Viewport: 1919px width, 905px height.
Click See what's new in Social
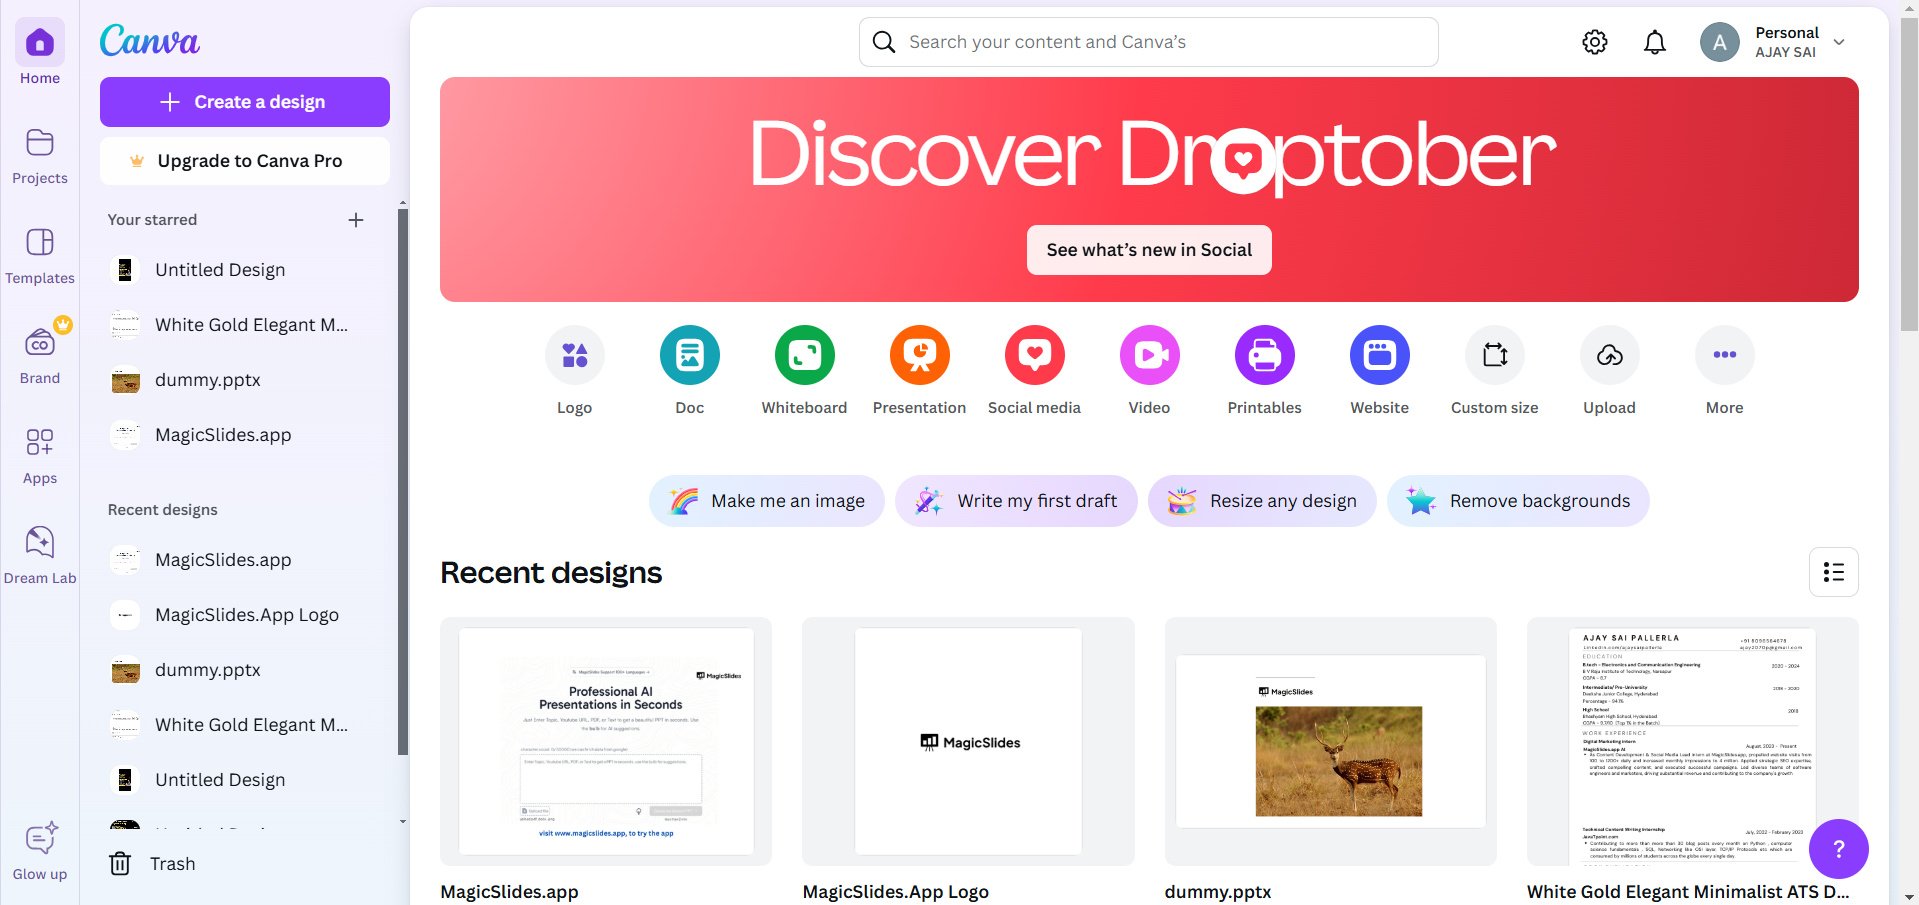click(x=1149, y=250)
